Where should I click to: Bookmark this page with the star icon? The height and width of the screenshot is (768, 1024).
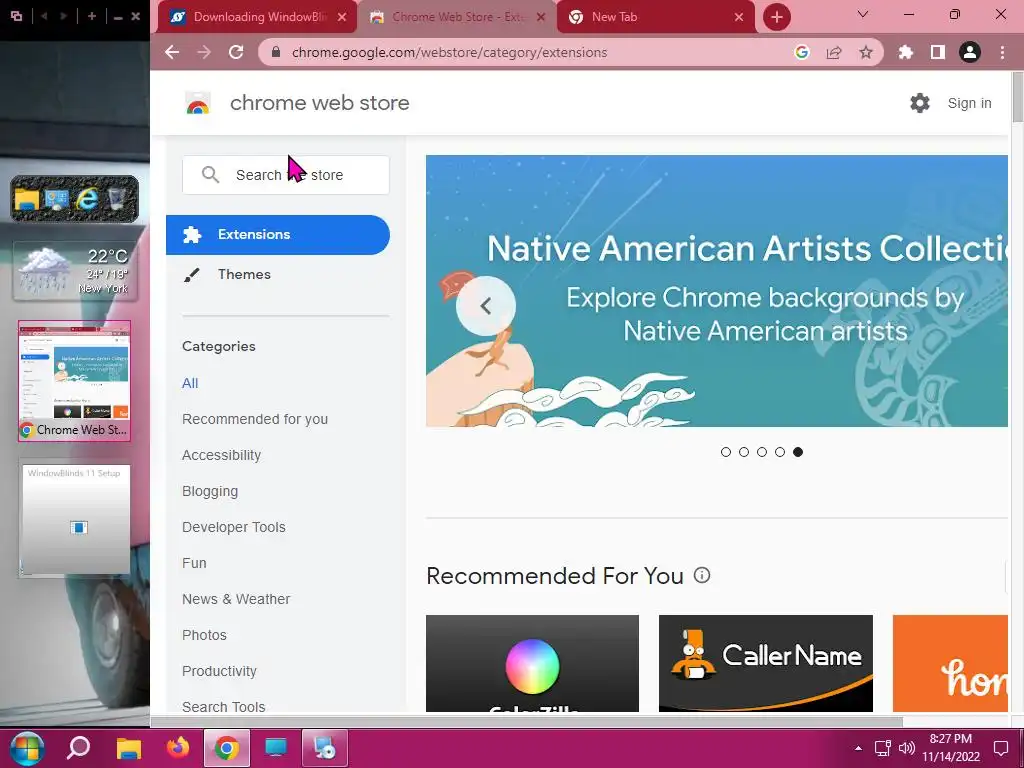click(866, 52)
